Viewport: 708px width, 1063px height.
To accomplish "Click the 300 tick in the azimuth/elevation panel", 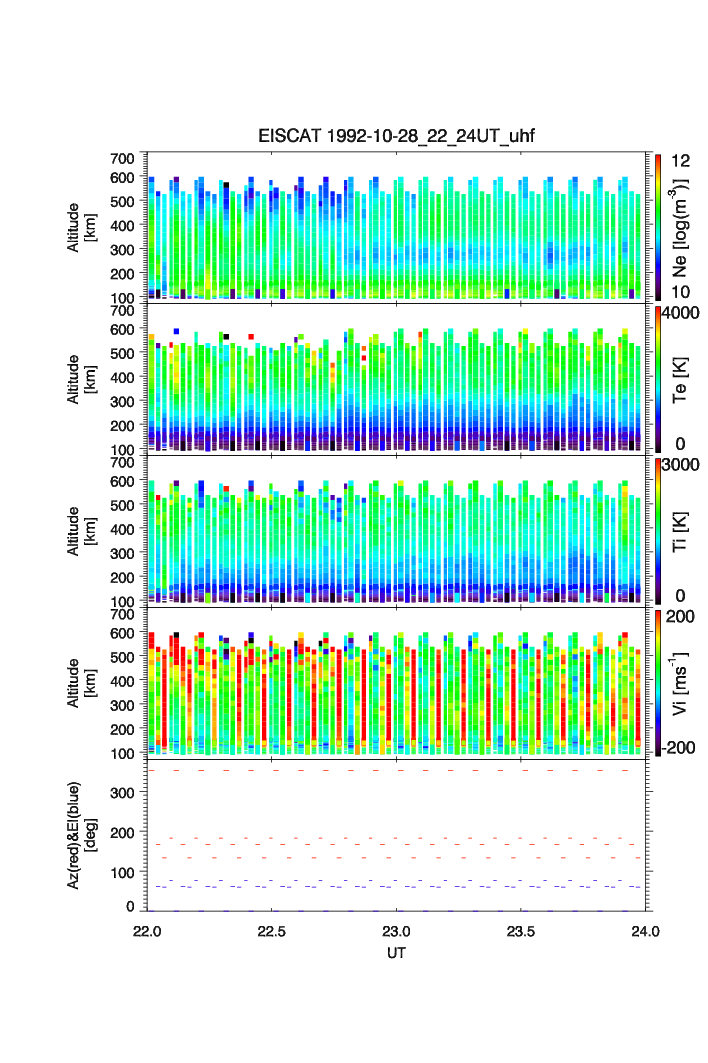I will click(122, 793).
